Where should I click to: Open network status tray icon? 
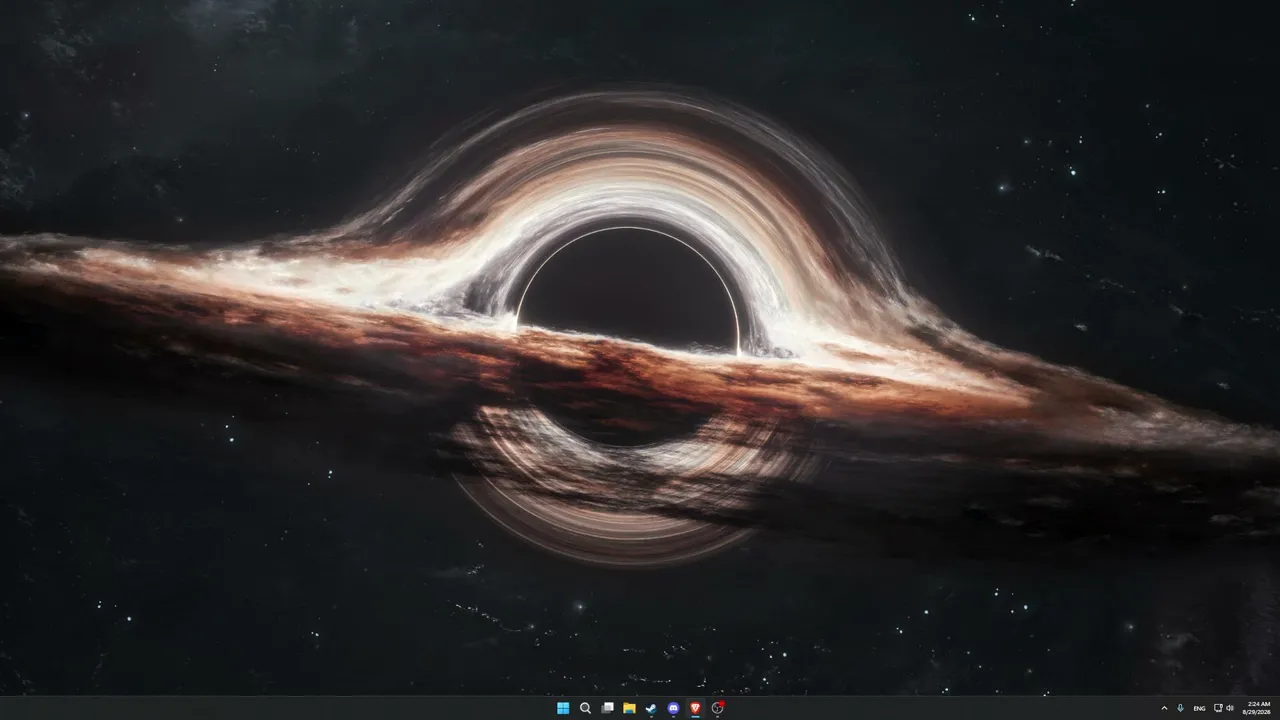1218,708
